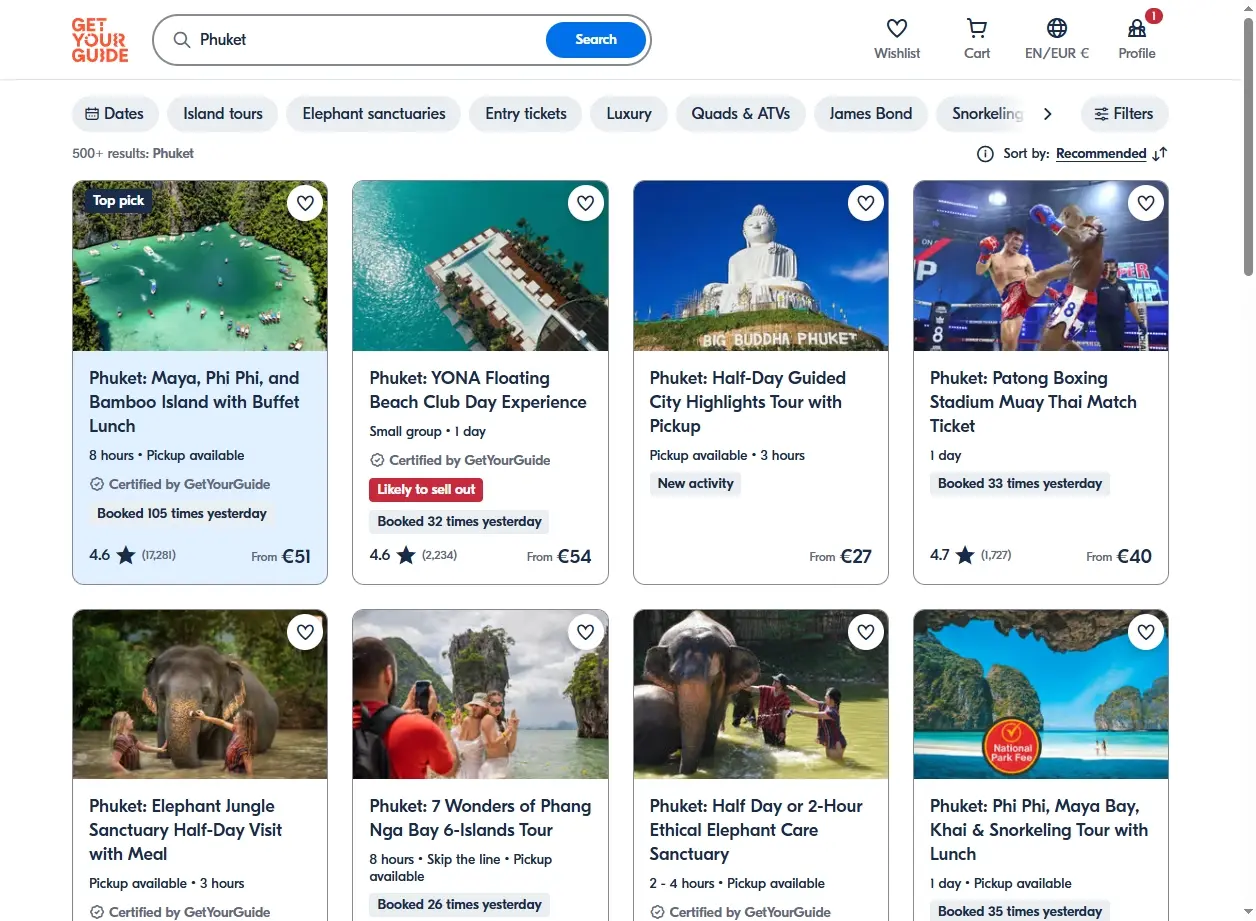This screenshot has height=921, width=1256.
Task: Select the Elephant sanctuaries filter chip
Action: point(374,114)
